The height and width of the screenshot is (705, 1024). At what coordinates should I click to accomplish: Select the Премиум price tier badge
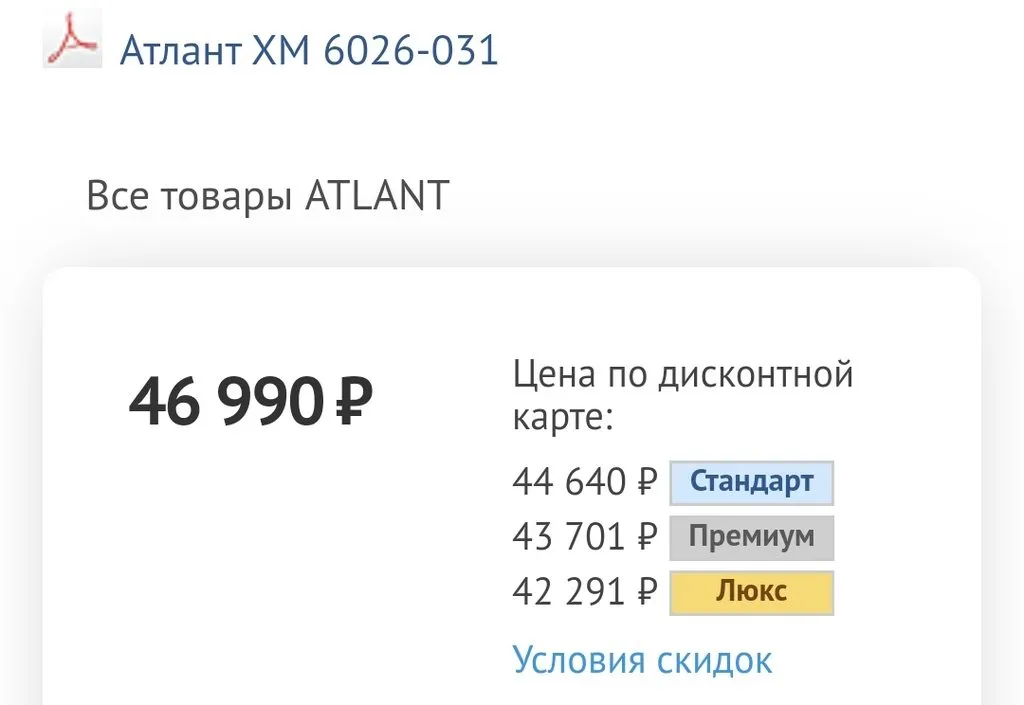[x=751, y=536]
